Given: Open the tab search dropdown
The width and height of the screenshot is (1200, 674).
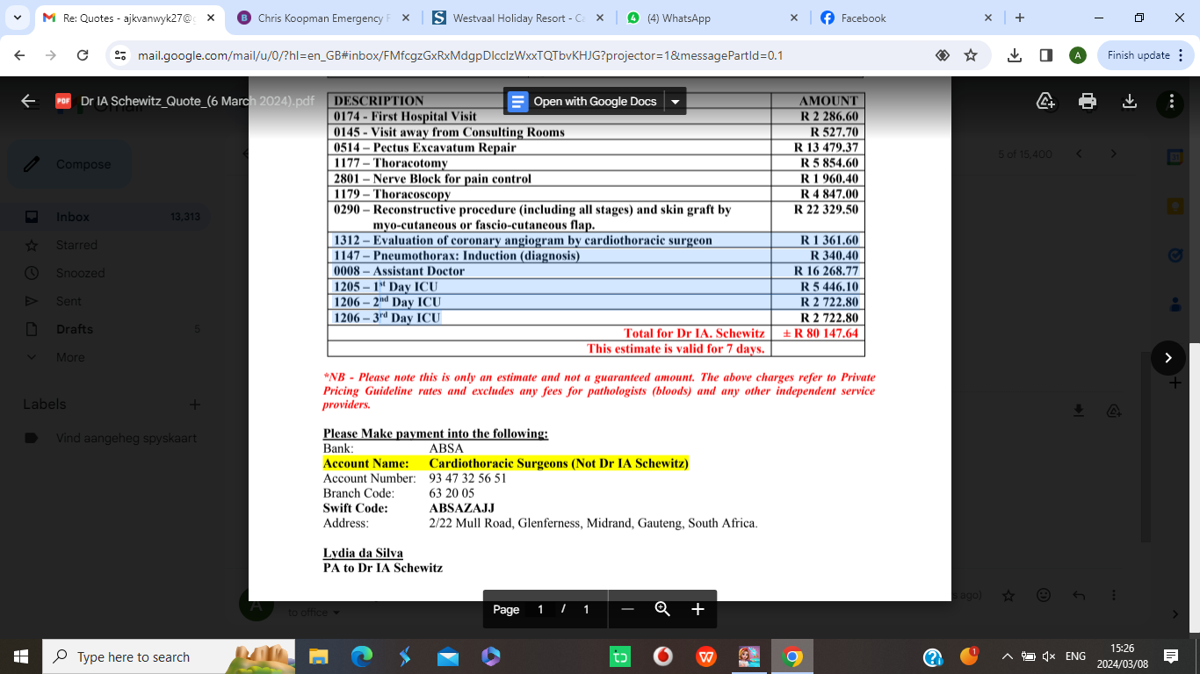Looking at the screenshot, I should point(17,18).
